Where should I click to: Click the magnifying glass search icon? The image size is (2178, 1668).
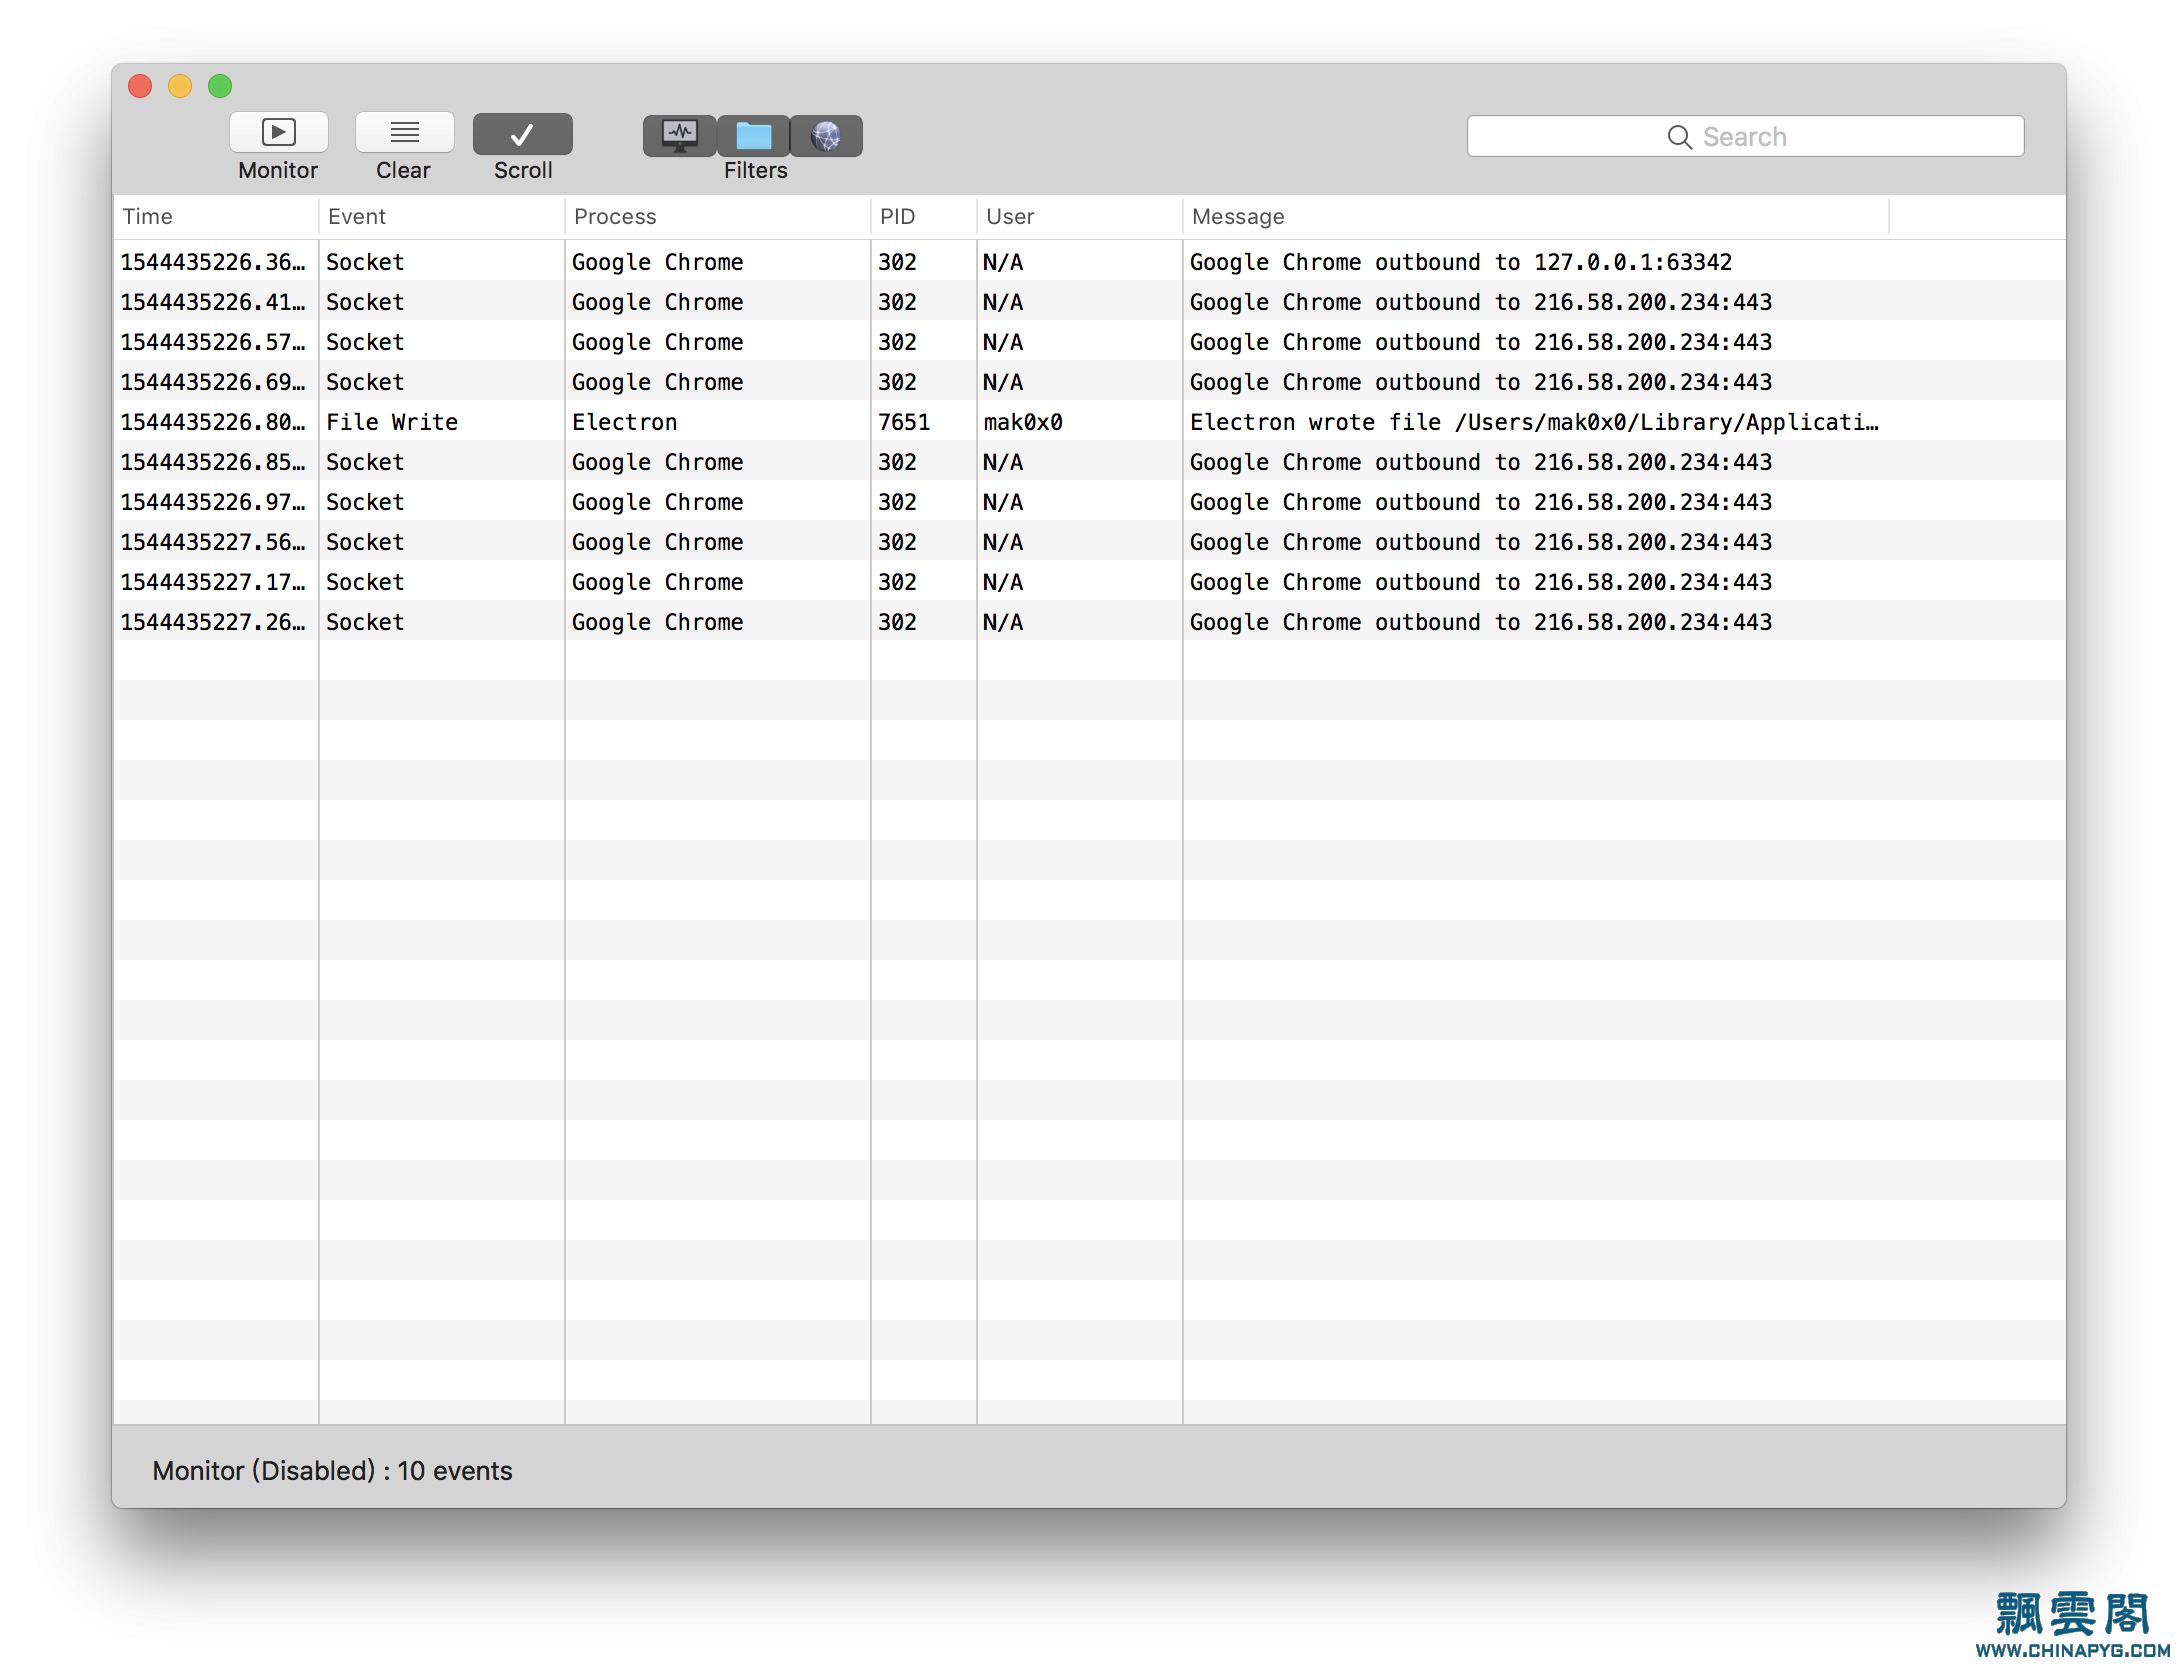point(1679,137)
